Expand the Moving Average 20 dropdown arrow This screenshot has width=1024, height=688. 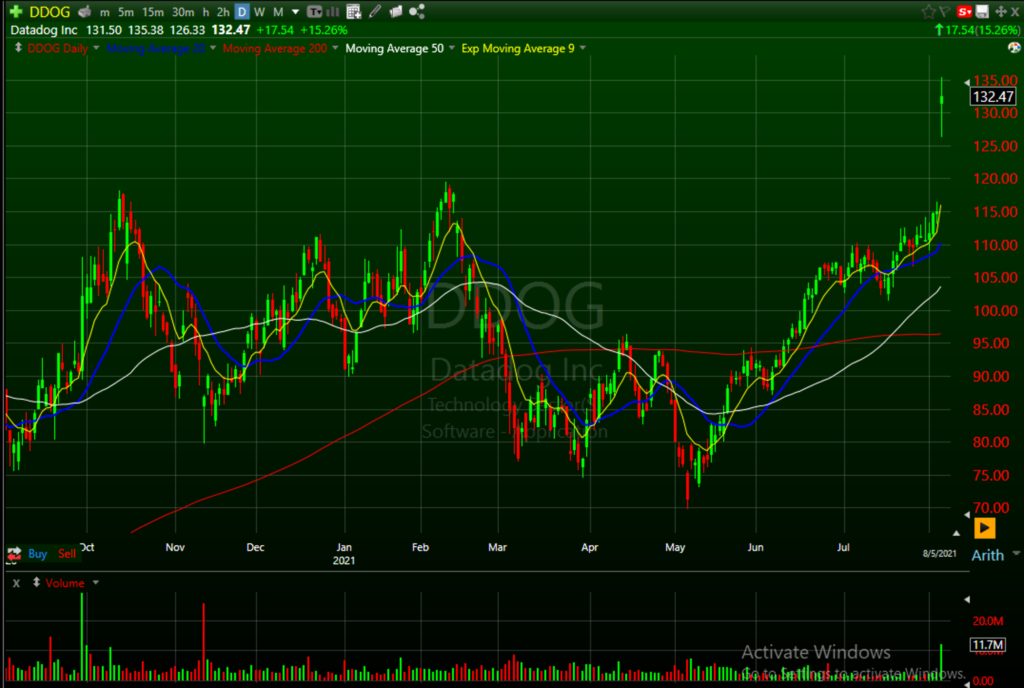coord(213,48)
